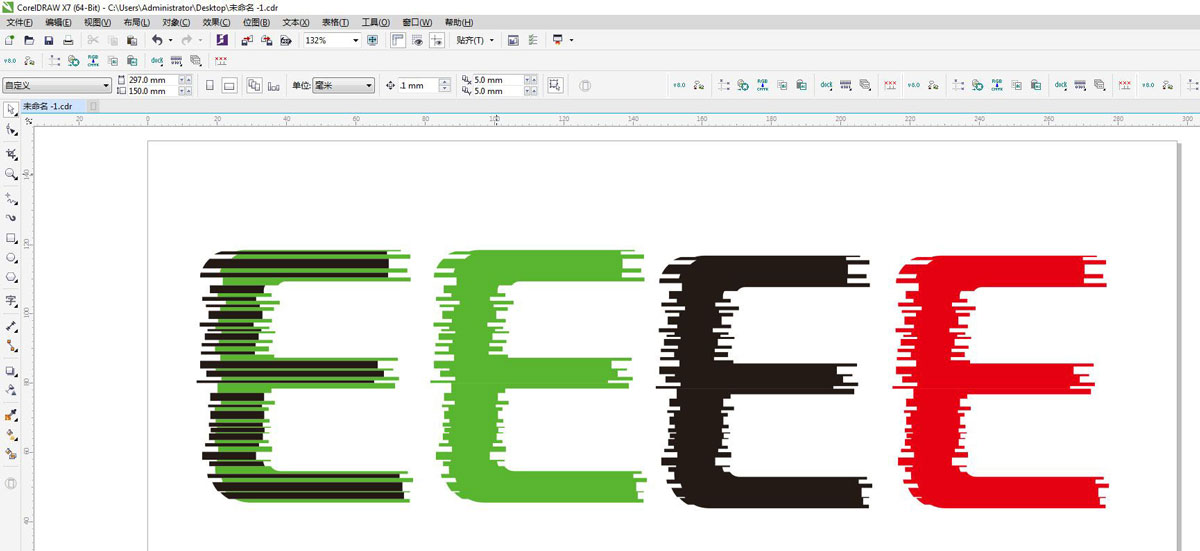Switch page to landscape orientation
Screen dimensions: 1200x551
(229, 86)
